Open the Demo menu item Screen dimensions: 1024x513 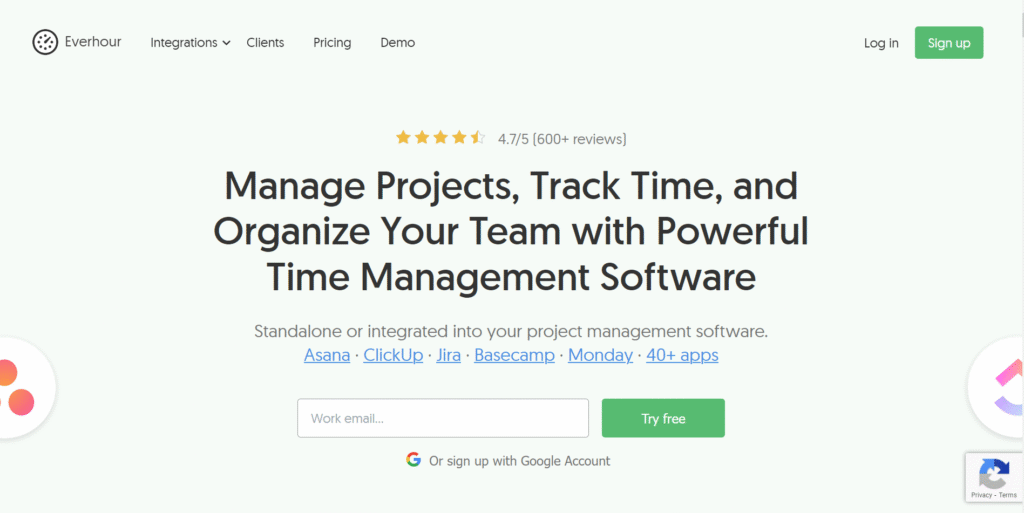coord(398,42)
